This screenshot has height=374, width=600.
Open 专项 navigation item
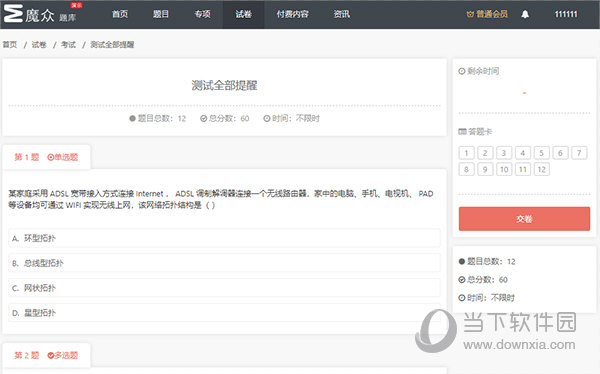tap(202, 14)
